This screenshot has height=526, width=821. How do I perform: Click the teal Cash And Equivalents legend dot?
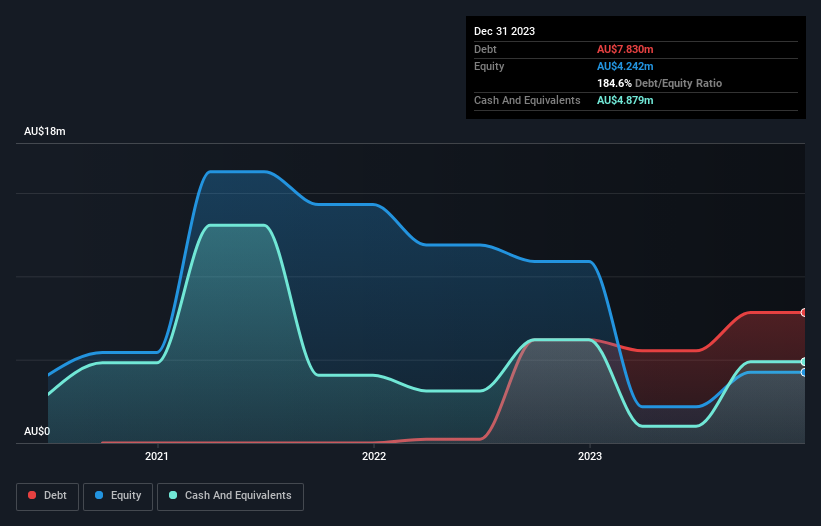173,495
